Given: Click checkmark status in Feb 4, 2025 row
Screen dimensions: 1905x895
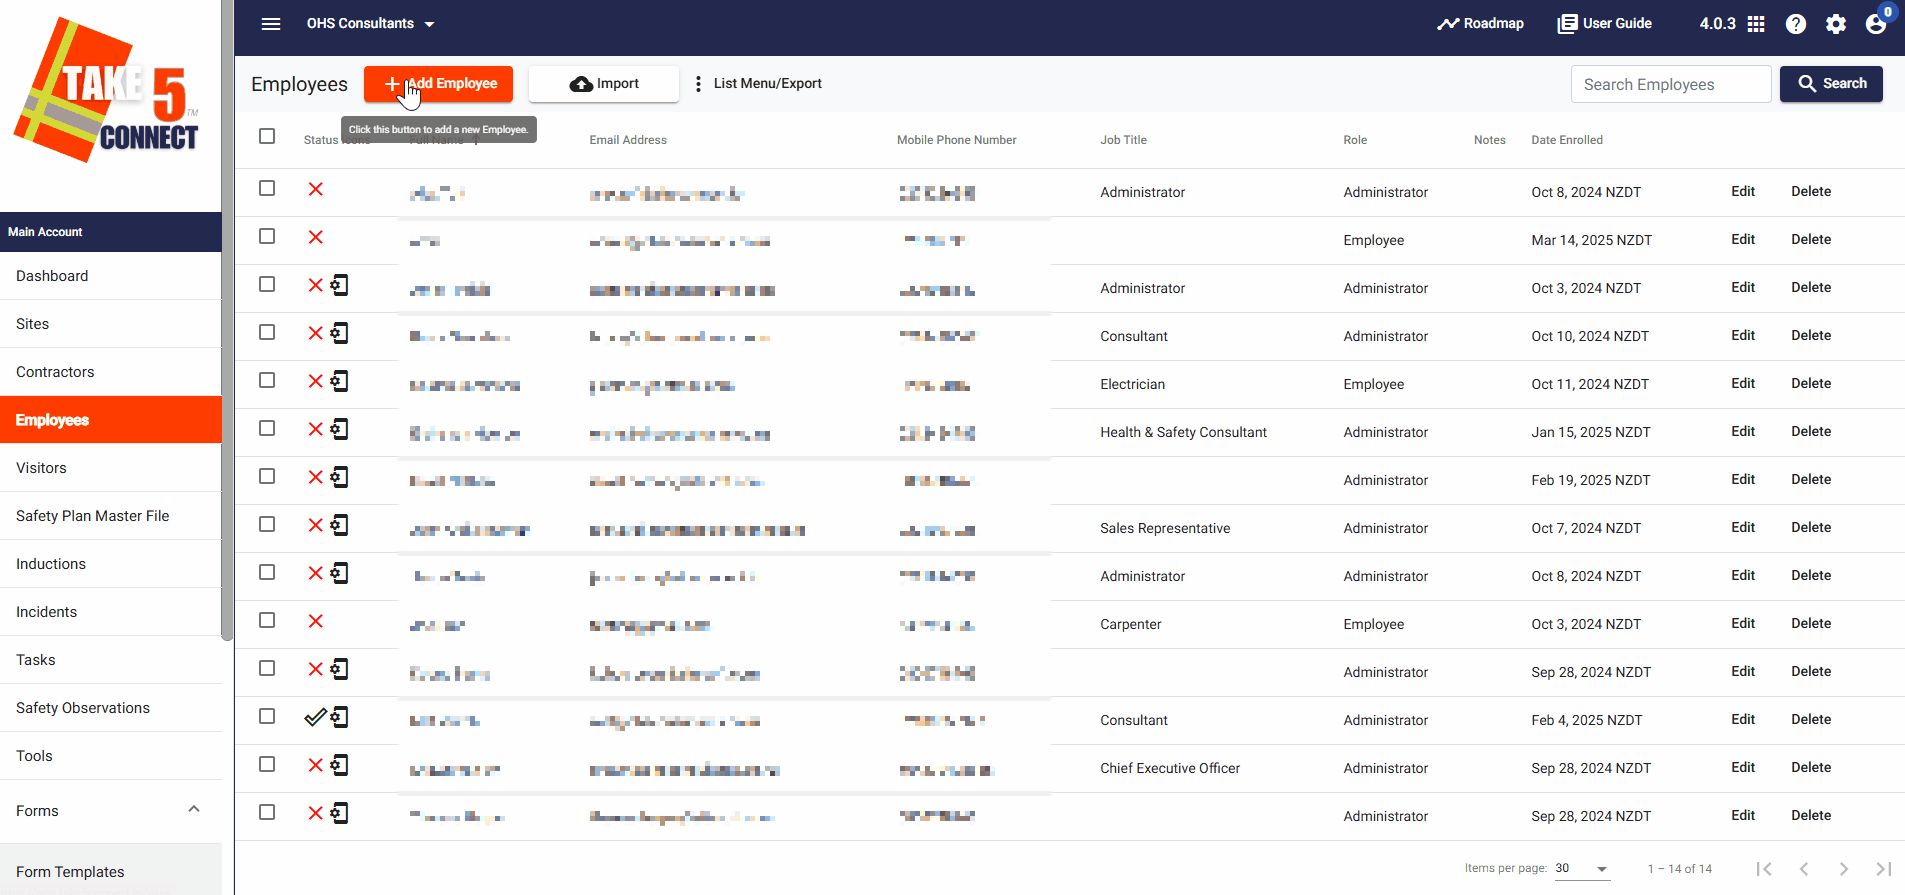Looking at the screenshot, I should tap(316, 717).
